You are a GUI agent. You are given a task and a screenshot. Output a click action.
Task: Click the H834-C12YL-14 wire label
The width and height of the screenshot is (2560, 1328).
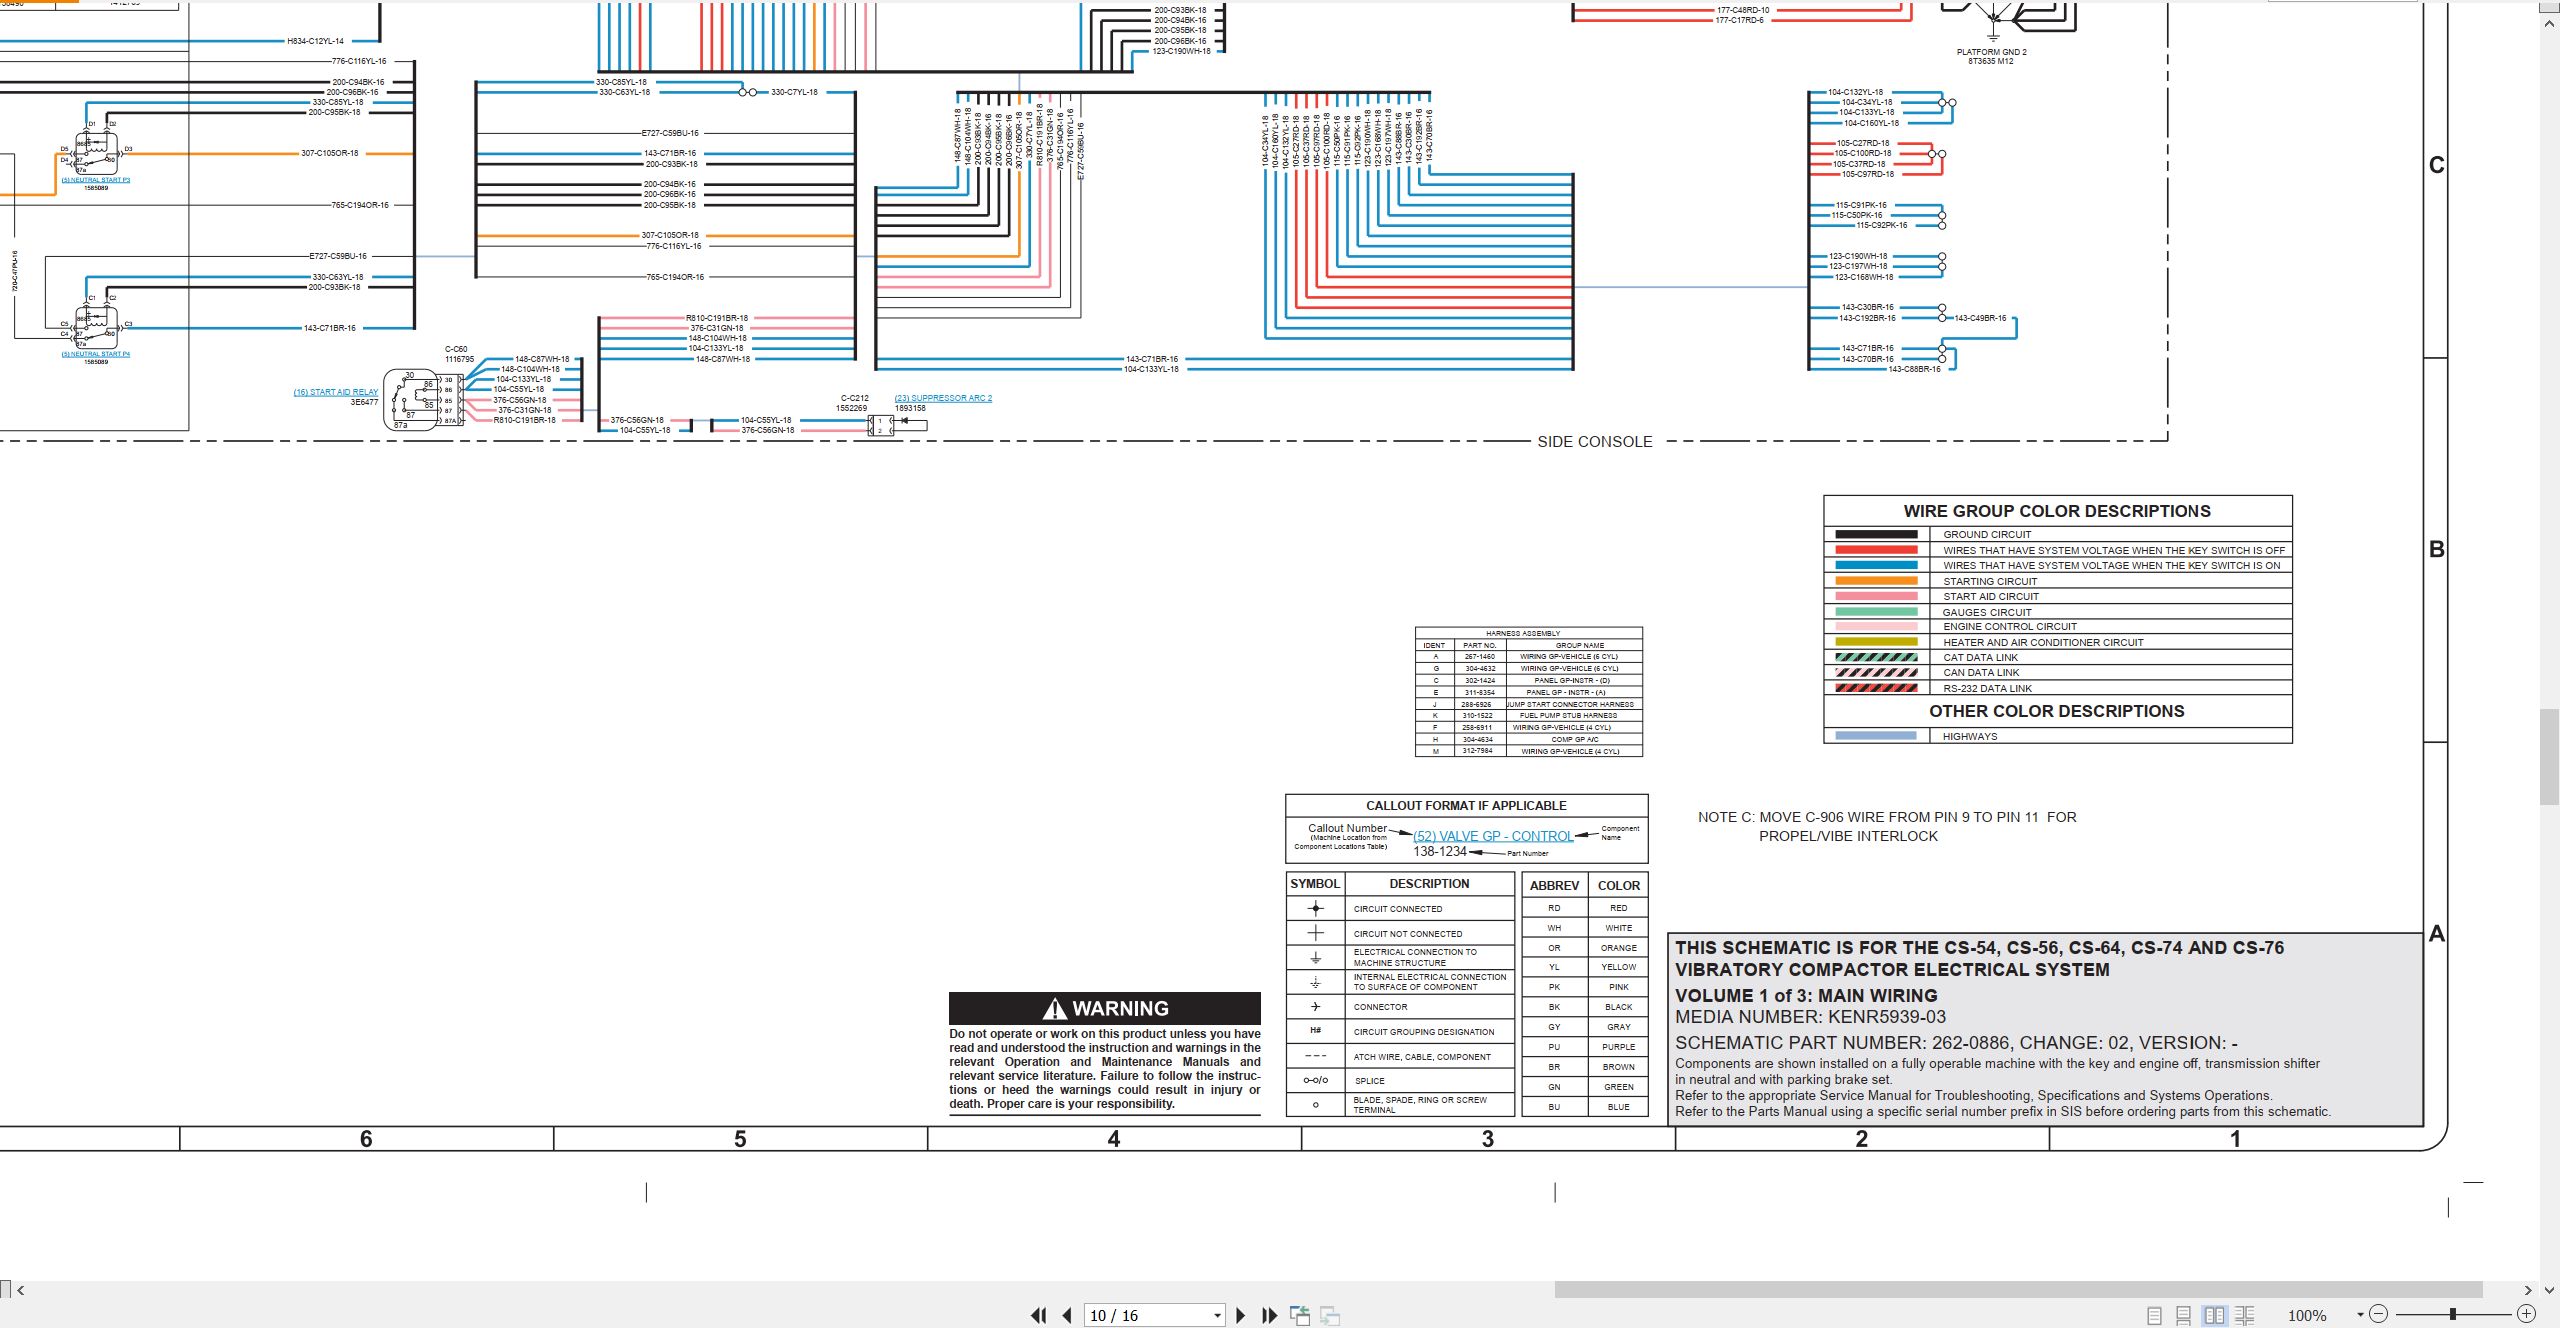pos(315,41)
